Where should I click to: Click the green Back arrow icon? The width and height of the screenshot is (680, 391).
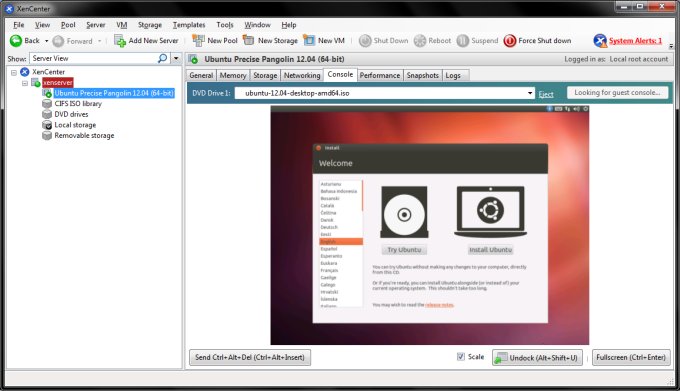(x=16, y=41)
